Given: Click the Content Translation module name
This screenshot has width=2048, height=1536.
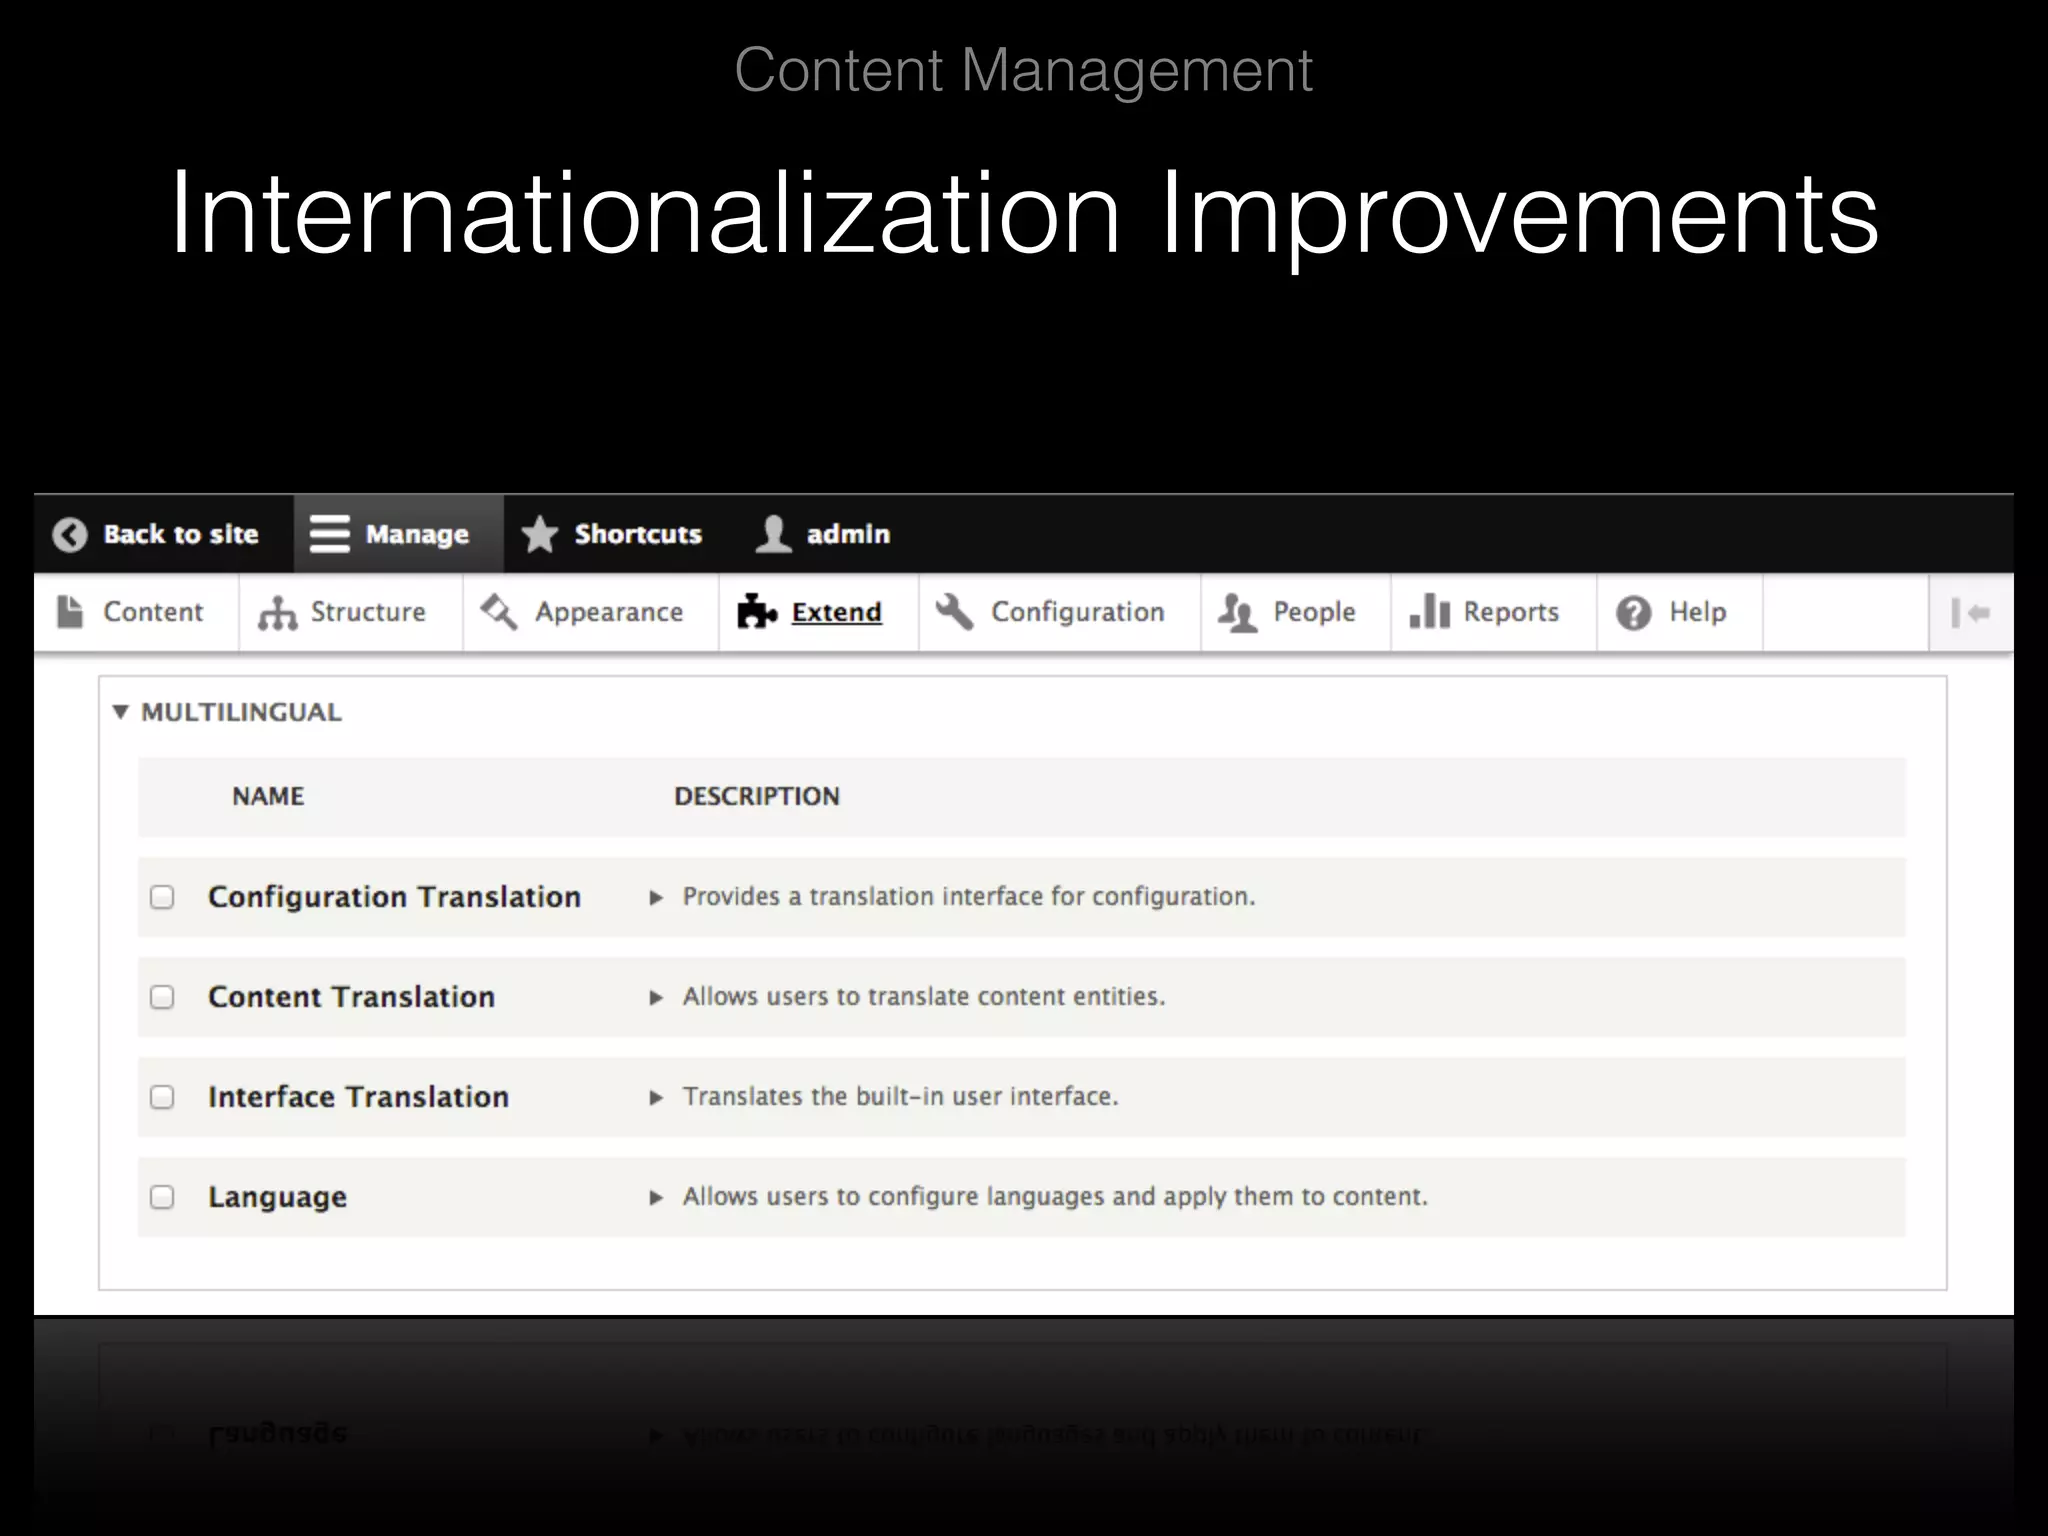Looking at the screenshot, I should (351, 997).
